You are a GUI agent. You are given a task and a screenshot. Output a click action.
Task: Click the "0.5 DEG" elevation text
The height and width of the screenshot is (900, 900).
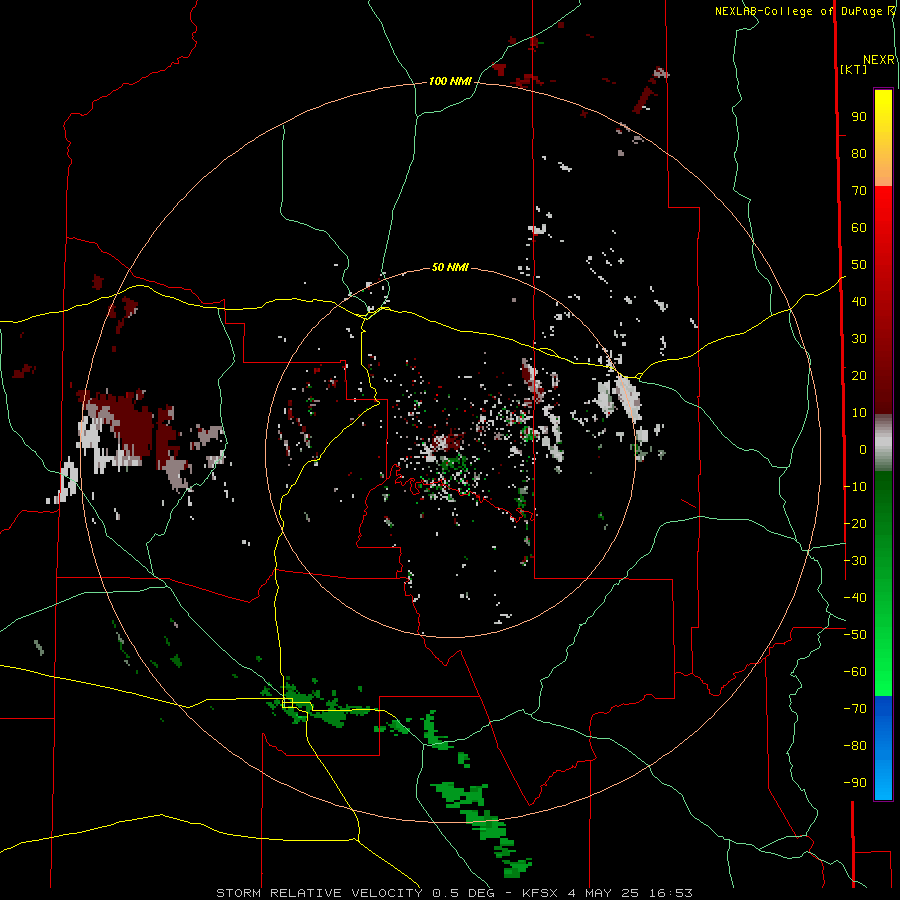point(462,893)
